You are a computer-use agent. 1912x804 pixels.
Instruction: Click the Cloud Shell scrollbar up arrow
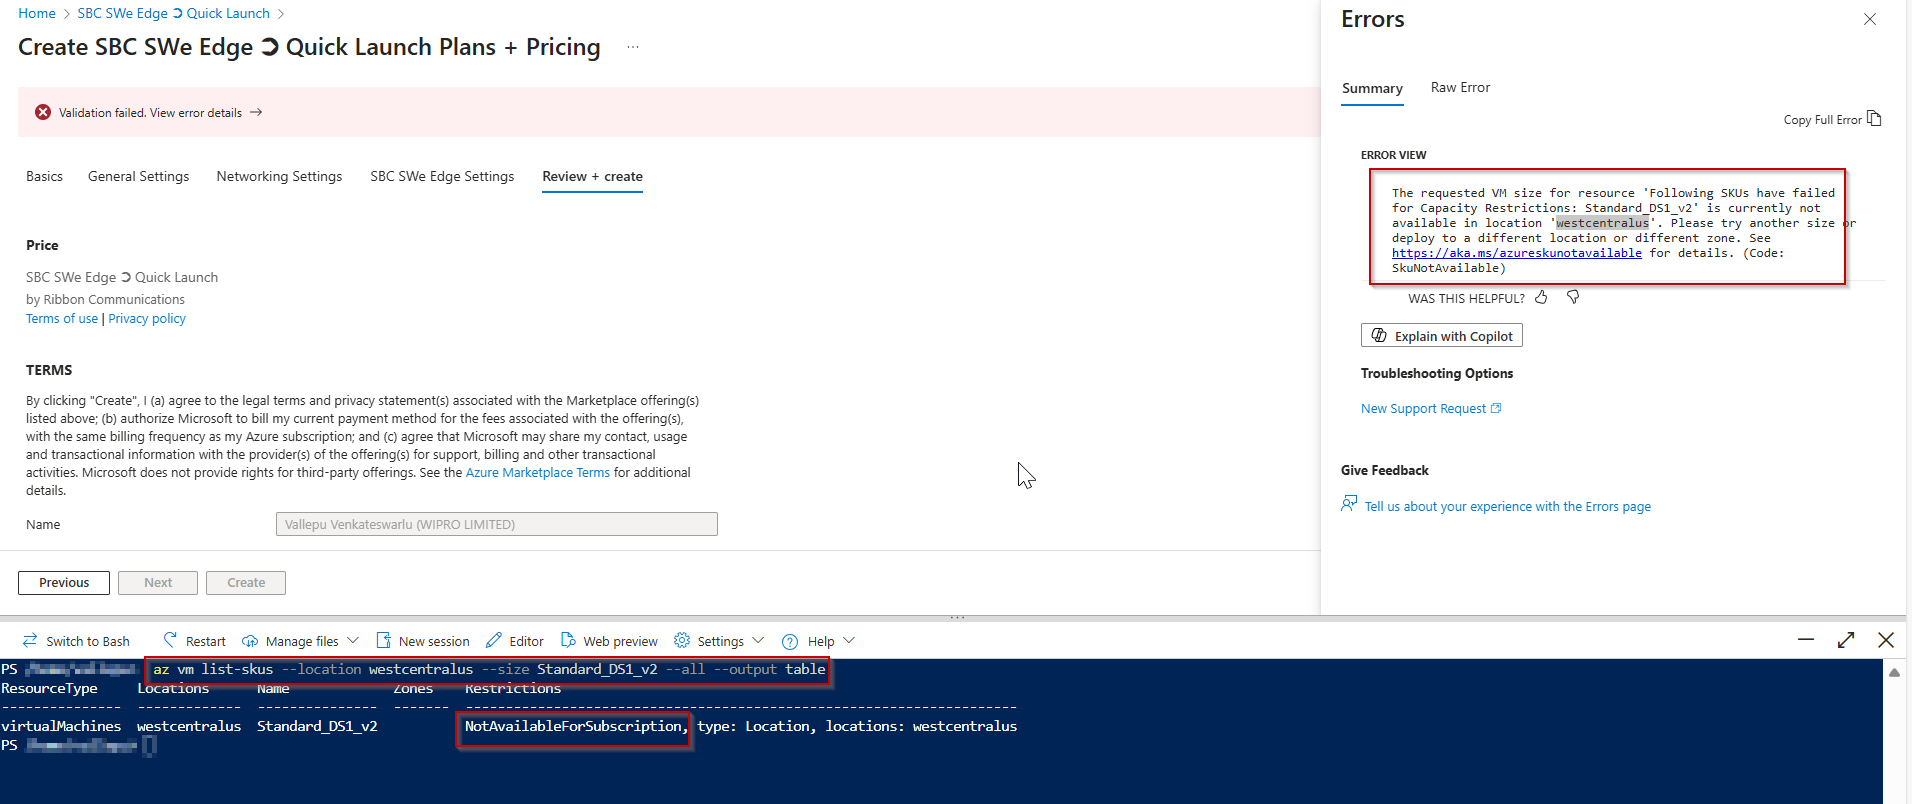pos(1894,673)
